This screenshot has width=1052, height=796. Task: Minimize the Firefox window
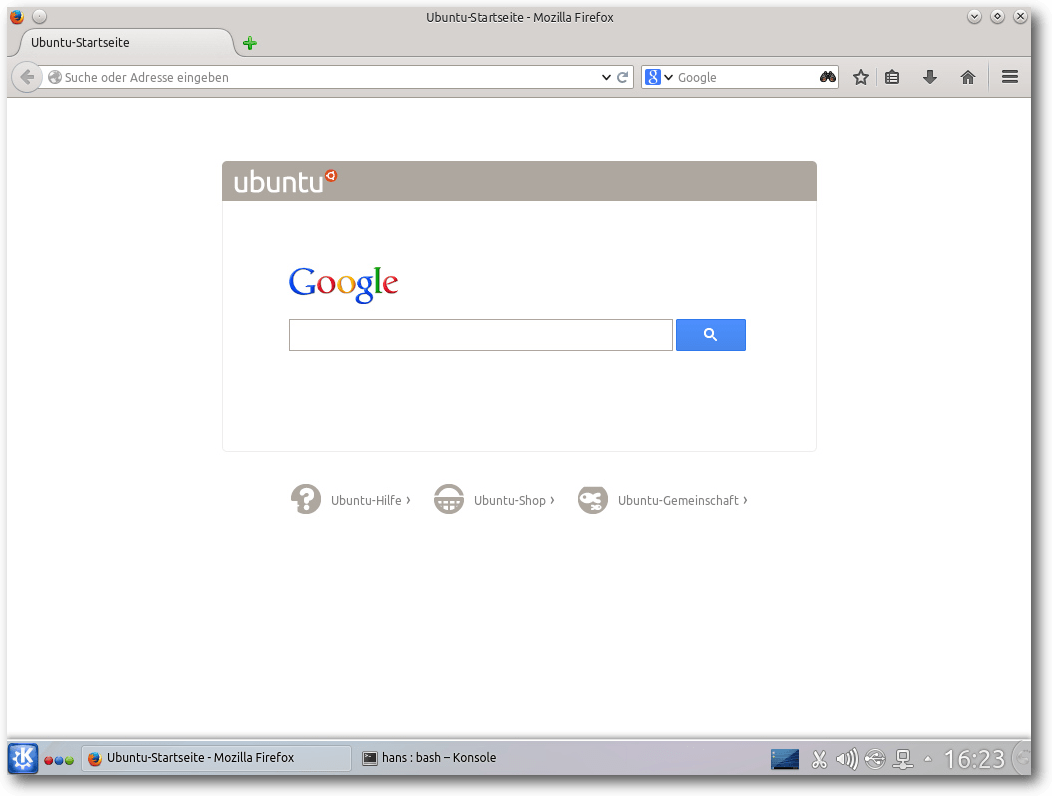point(974,16)
